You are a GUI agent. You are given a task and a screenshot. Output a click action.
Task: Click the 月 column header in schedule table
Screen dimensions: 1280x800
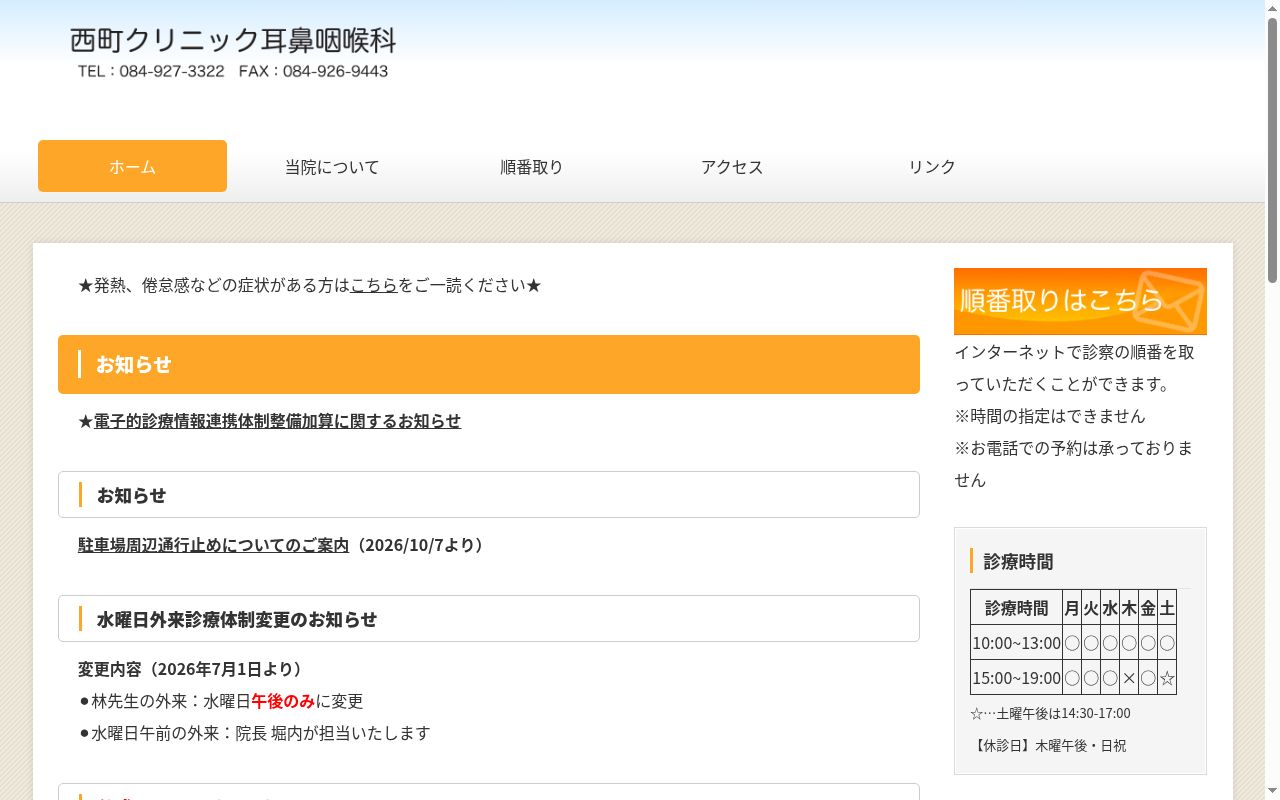tap(1072, 608)
